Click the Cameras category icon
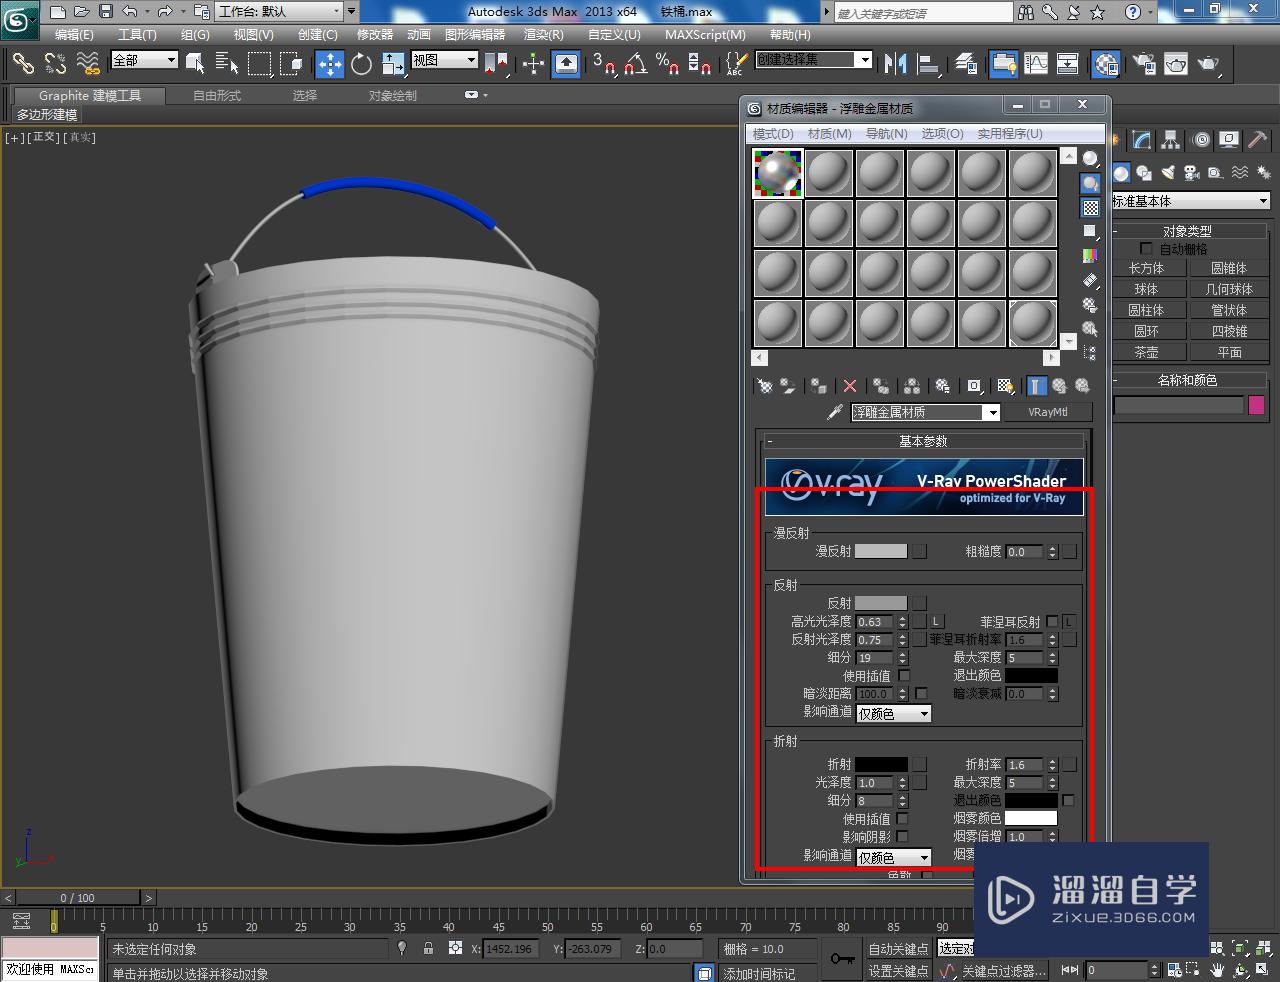The height and width of the screenshot is (982, 1280). point(1191,173)
